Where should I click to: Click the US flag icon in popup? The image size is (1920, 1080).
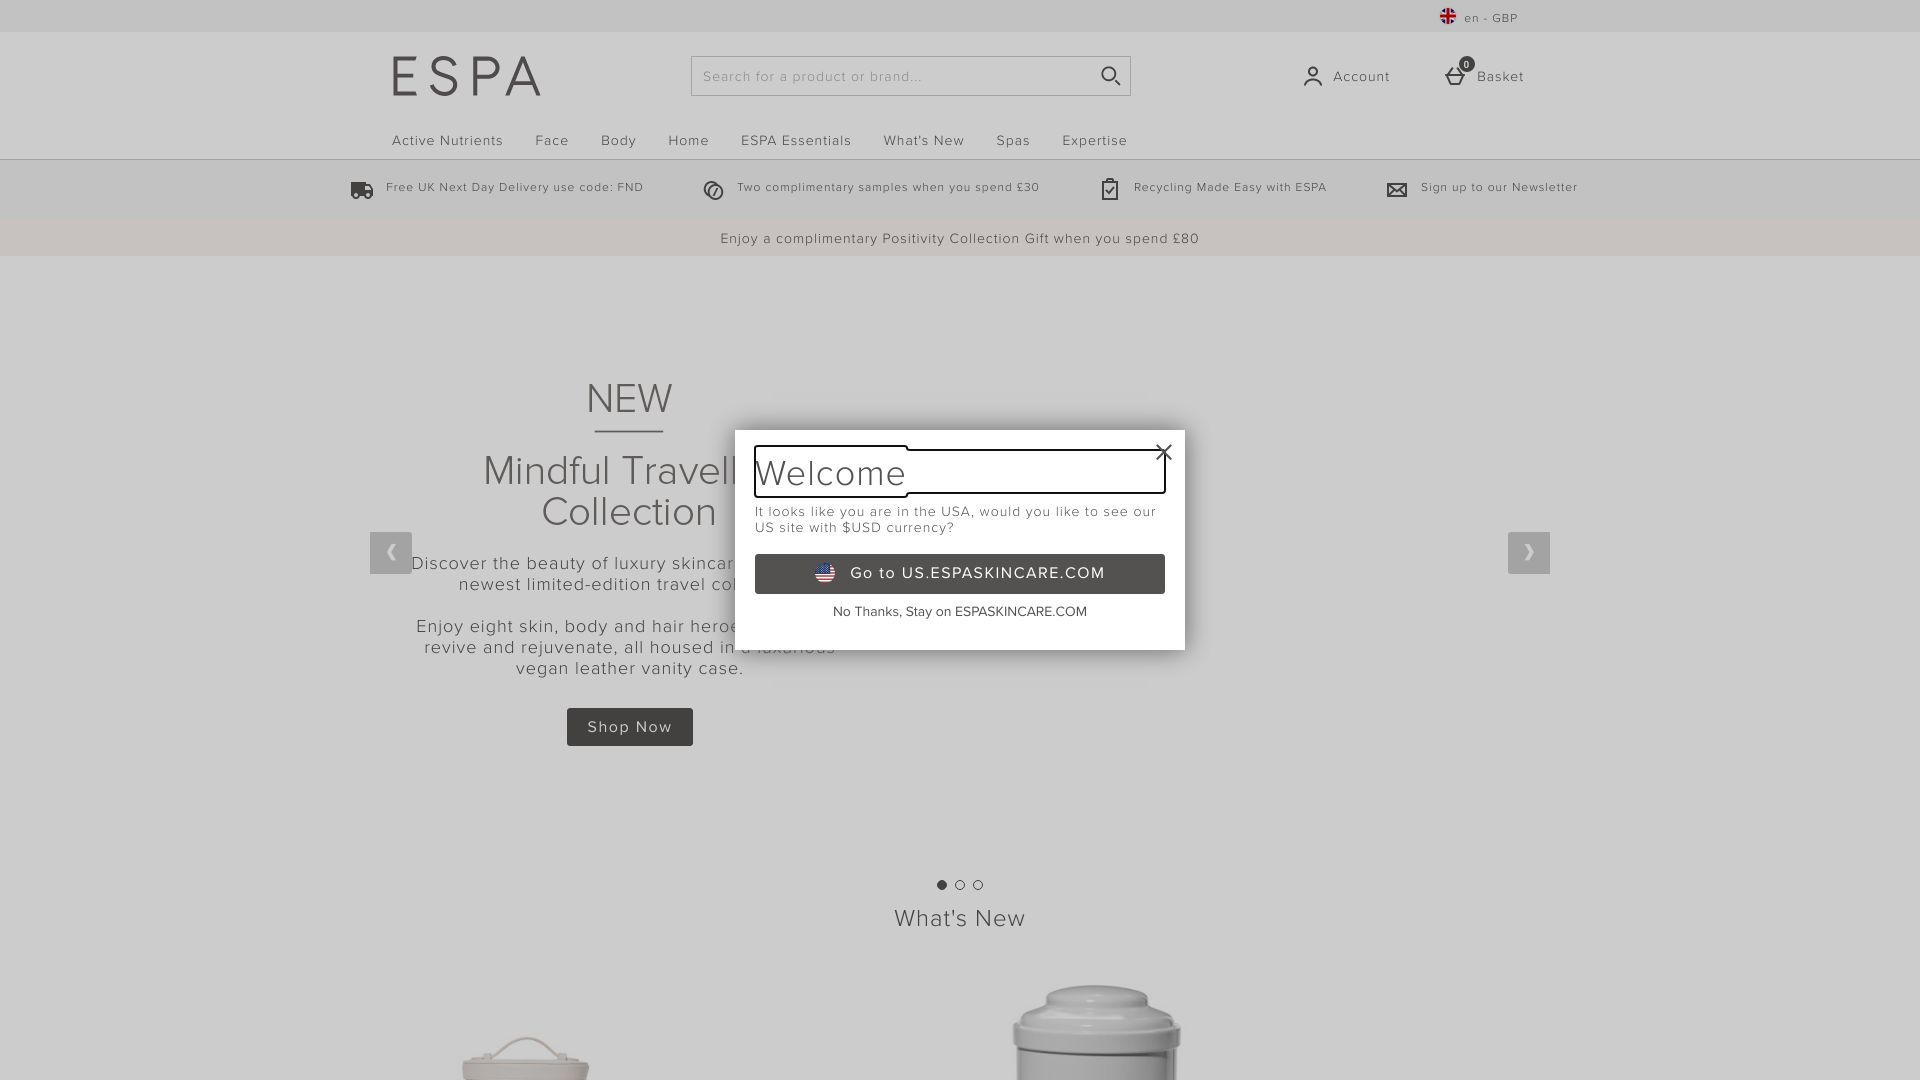pyautogui.click(x=825, y=573)
